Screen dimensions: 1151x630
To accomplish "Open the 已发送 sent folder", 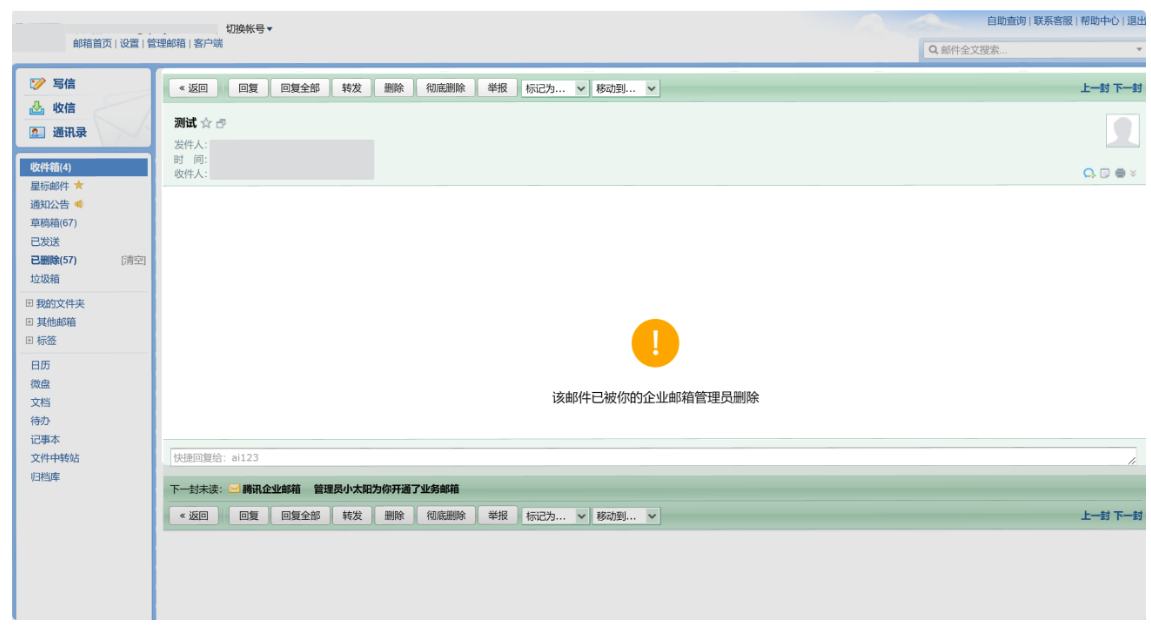I will [x=45, y=242].
